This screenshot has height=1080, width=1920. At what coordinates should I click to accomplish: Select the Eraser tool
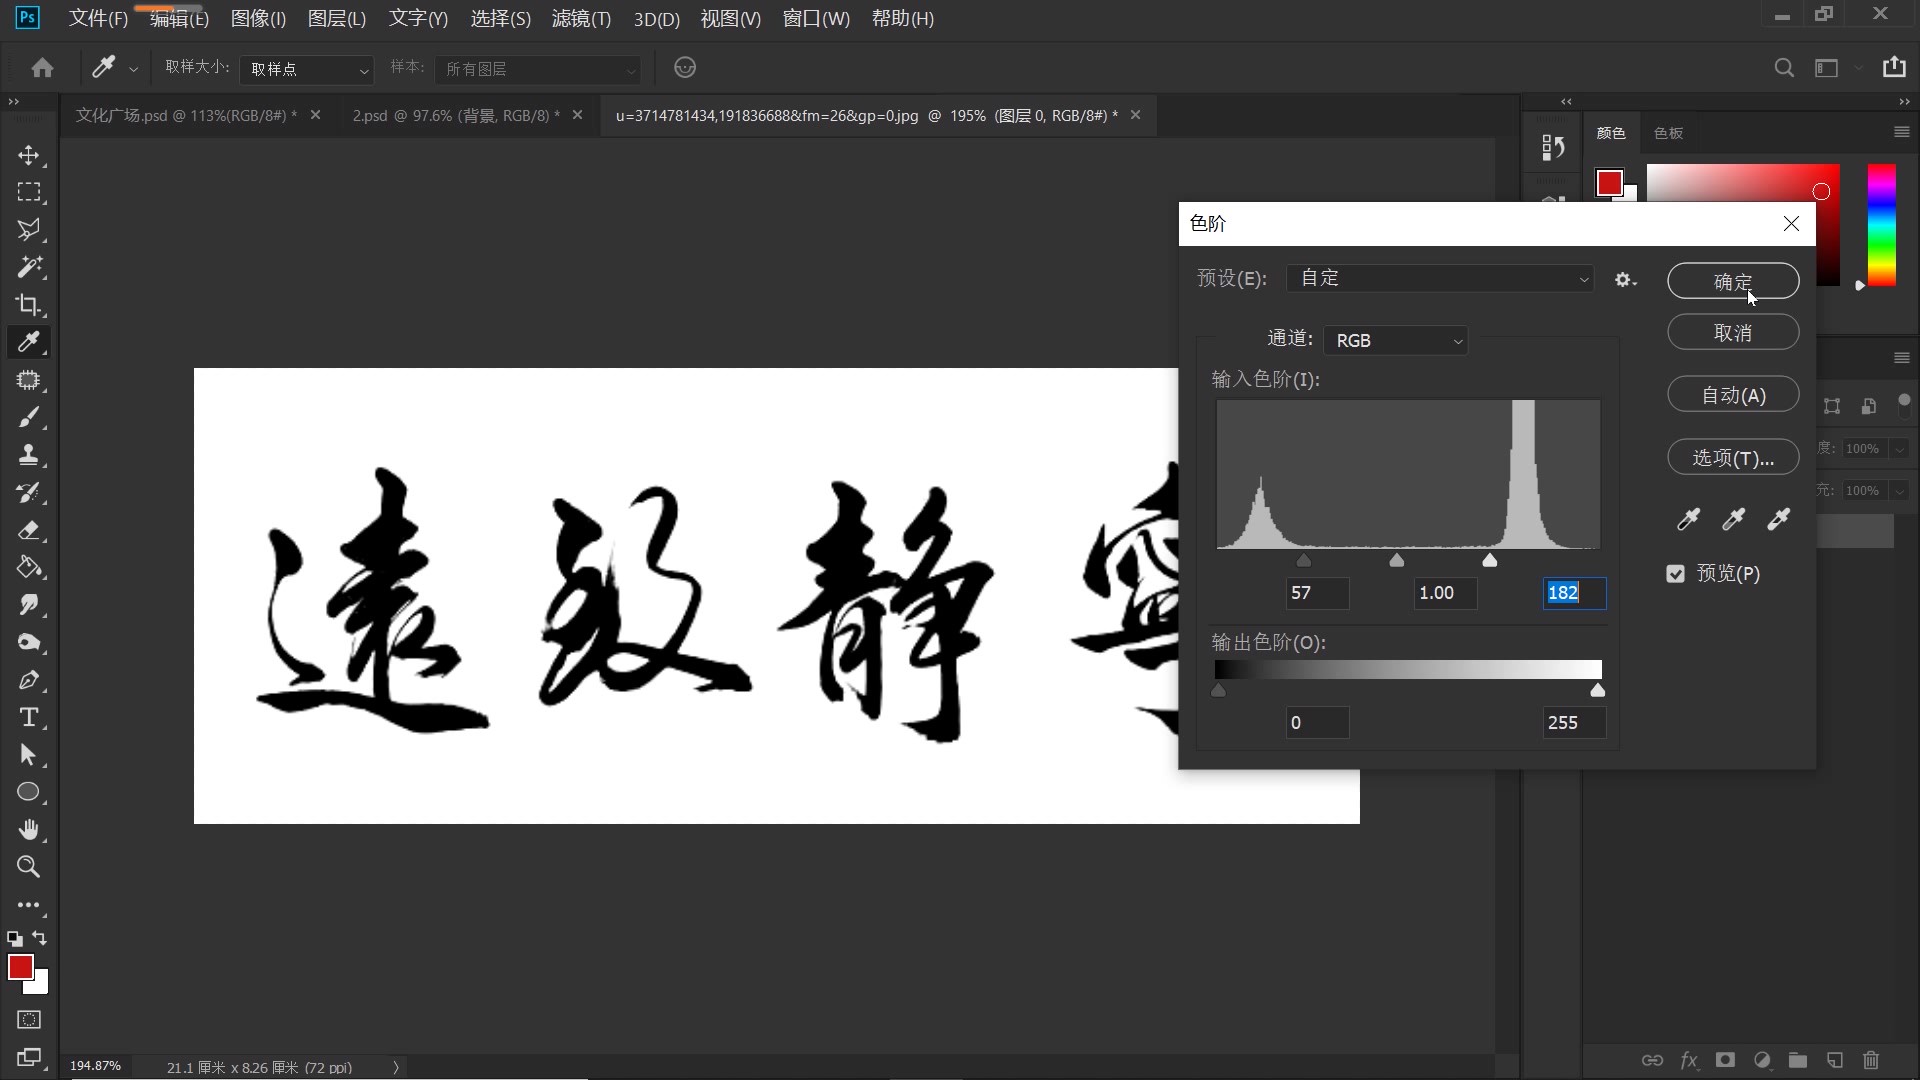(30, 531)
